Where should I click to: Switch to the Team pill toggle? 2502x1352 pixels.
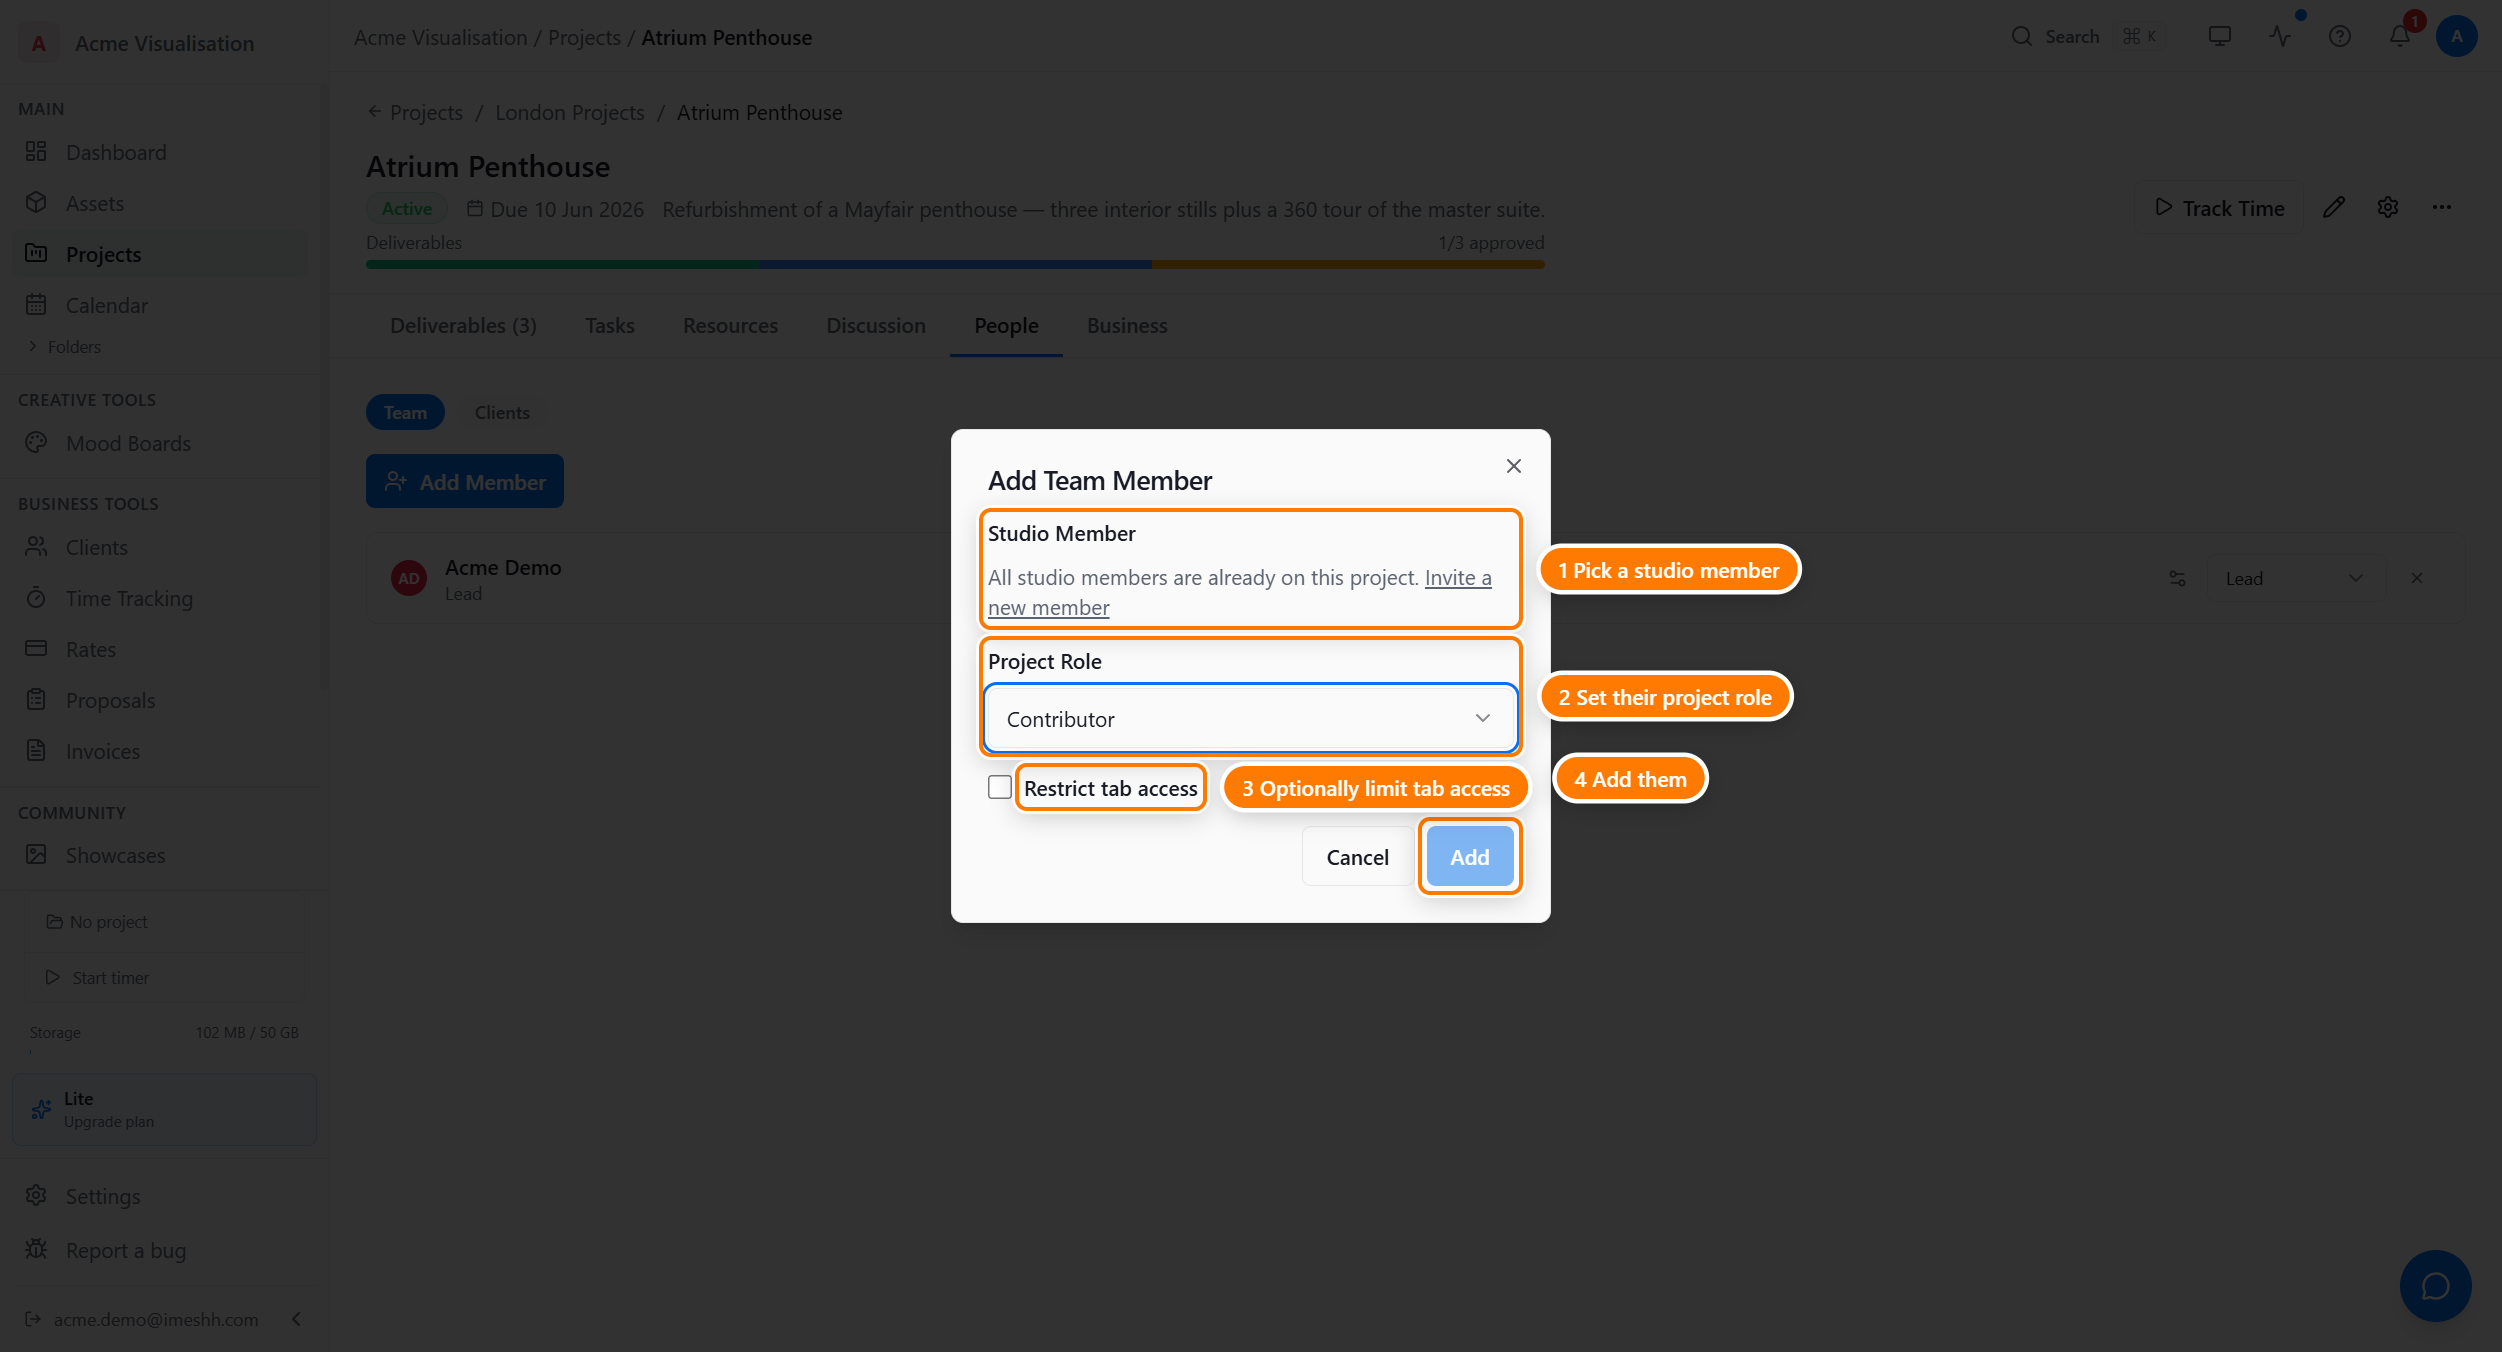[405, 412]
